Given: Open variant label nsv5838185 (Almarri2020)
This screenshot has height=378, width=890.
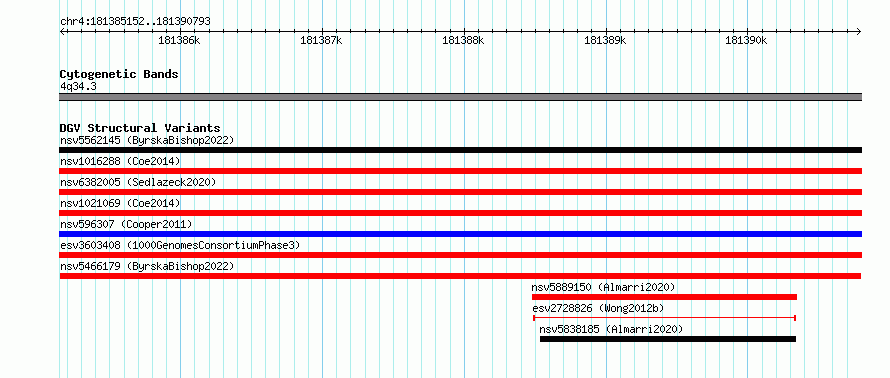Looking at the screenshot, I should [611, 329].
